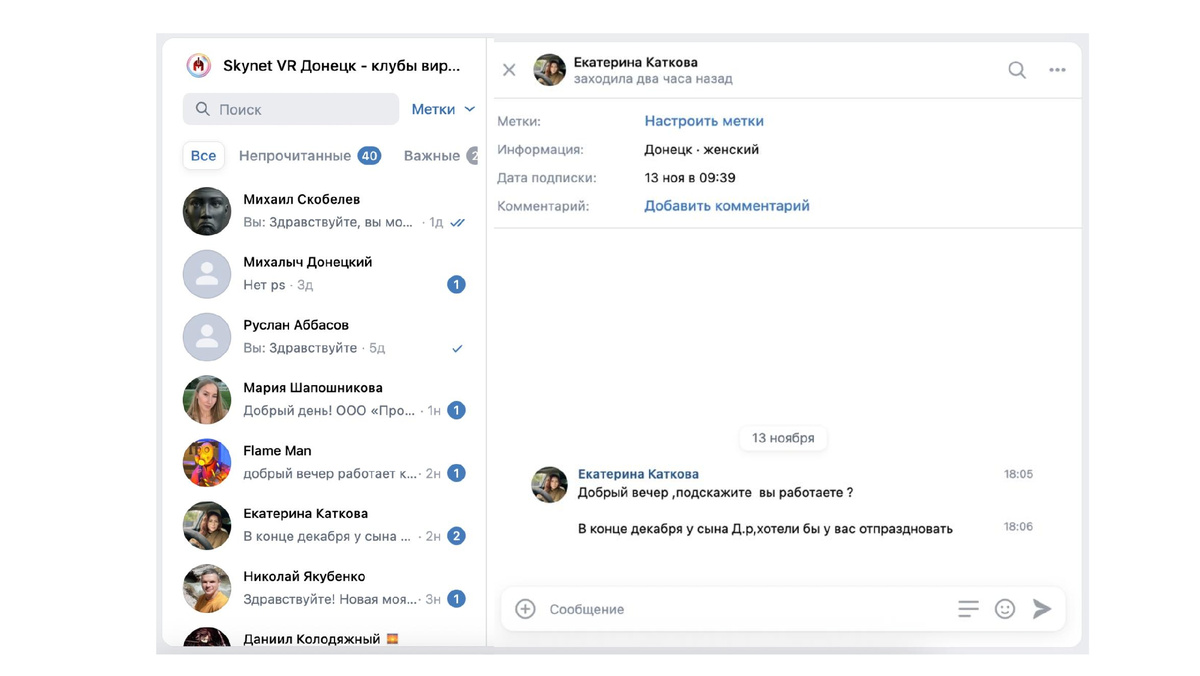The width and height of the screenshot is (1200, 676).
Task: Click unread badge on Flame Man chat
Action: pos(456,473)
